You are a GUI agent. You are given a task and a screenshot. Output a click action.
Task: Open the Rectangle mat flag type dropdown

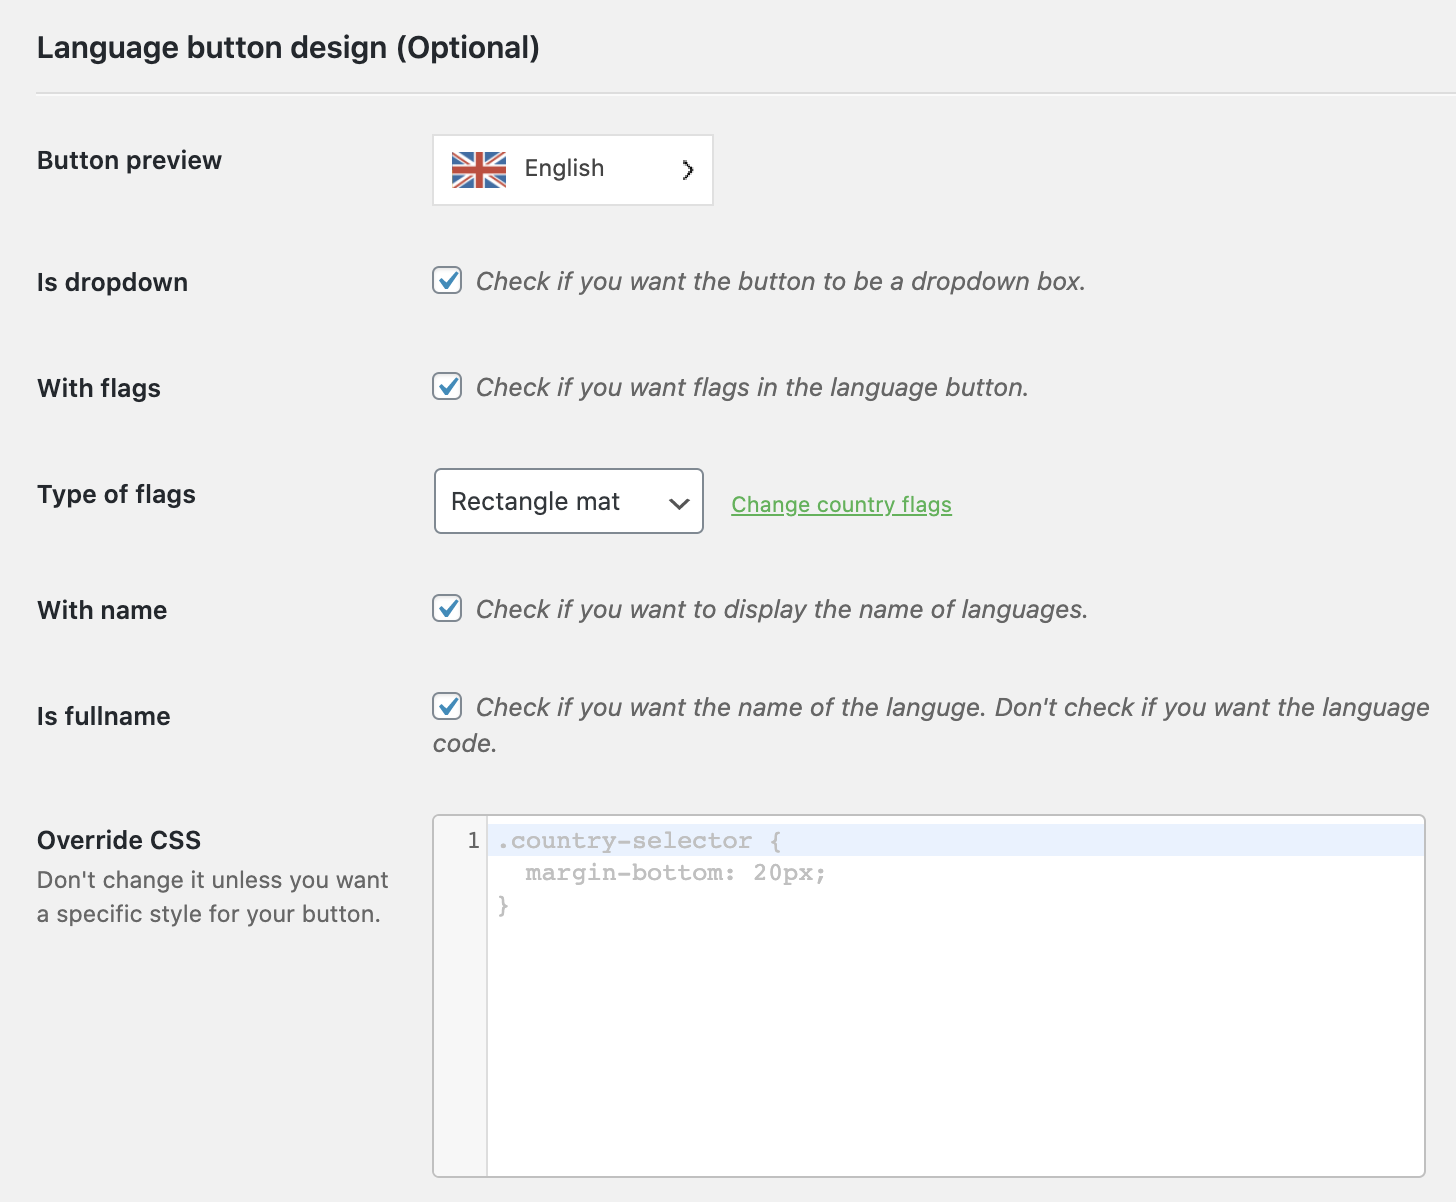[568, 501]
